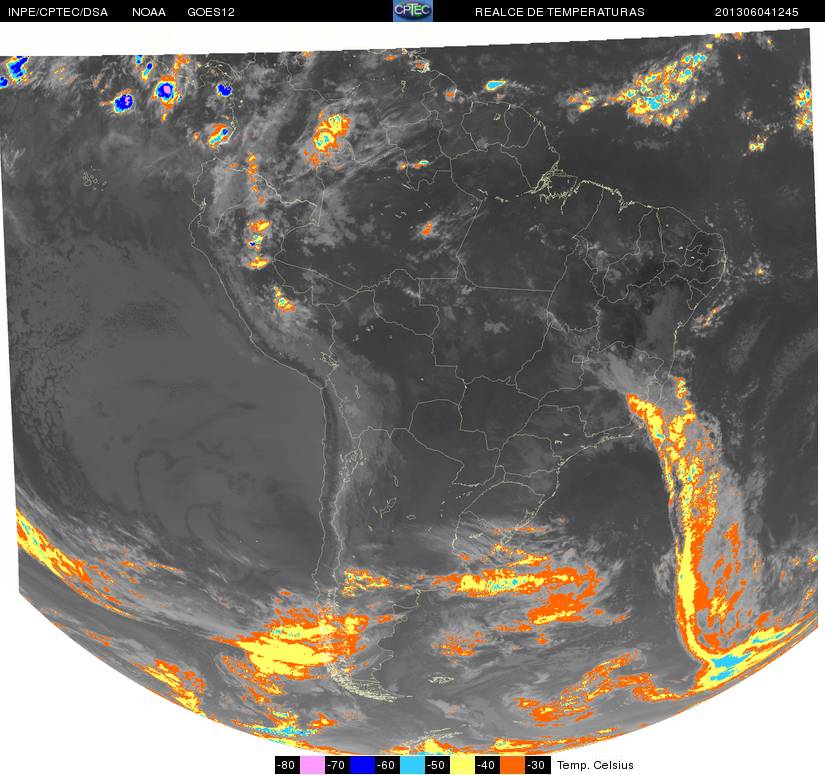825x775 pixels.
Task: Click the -70 legend label
Action: tap(337, 765)
